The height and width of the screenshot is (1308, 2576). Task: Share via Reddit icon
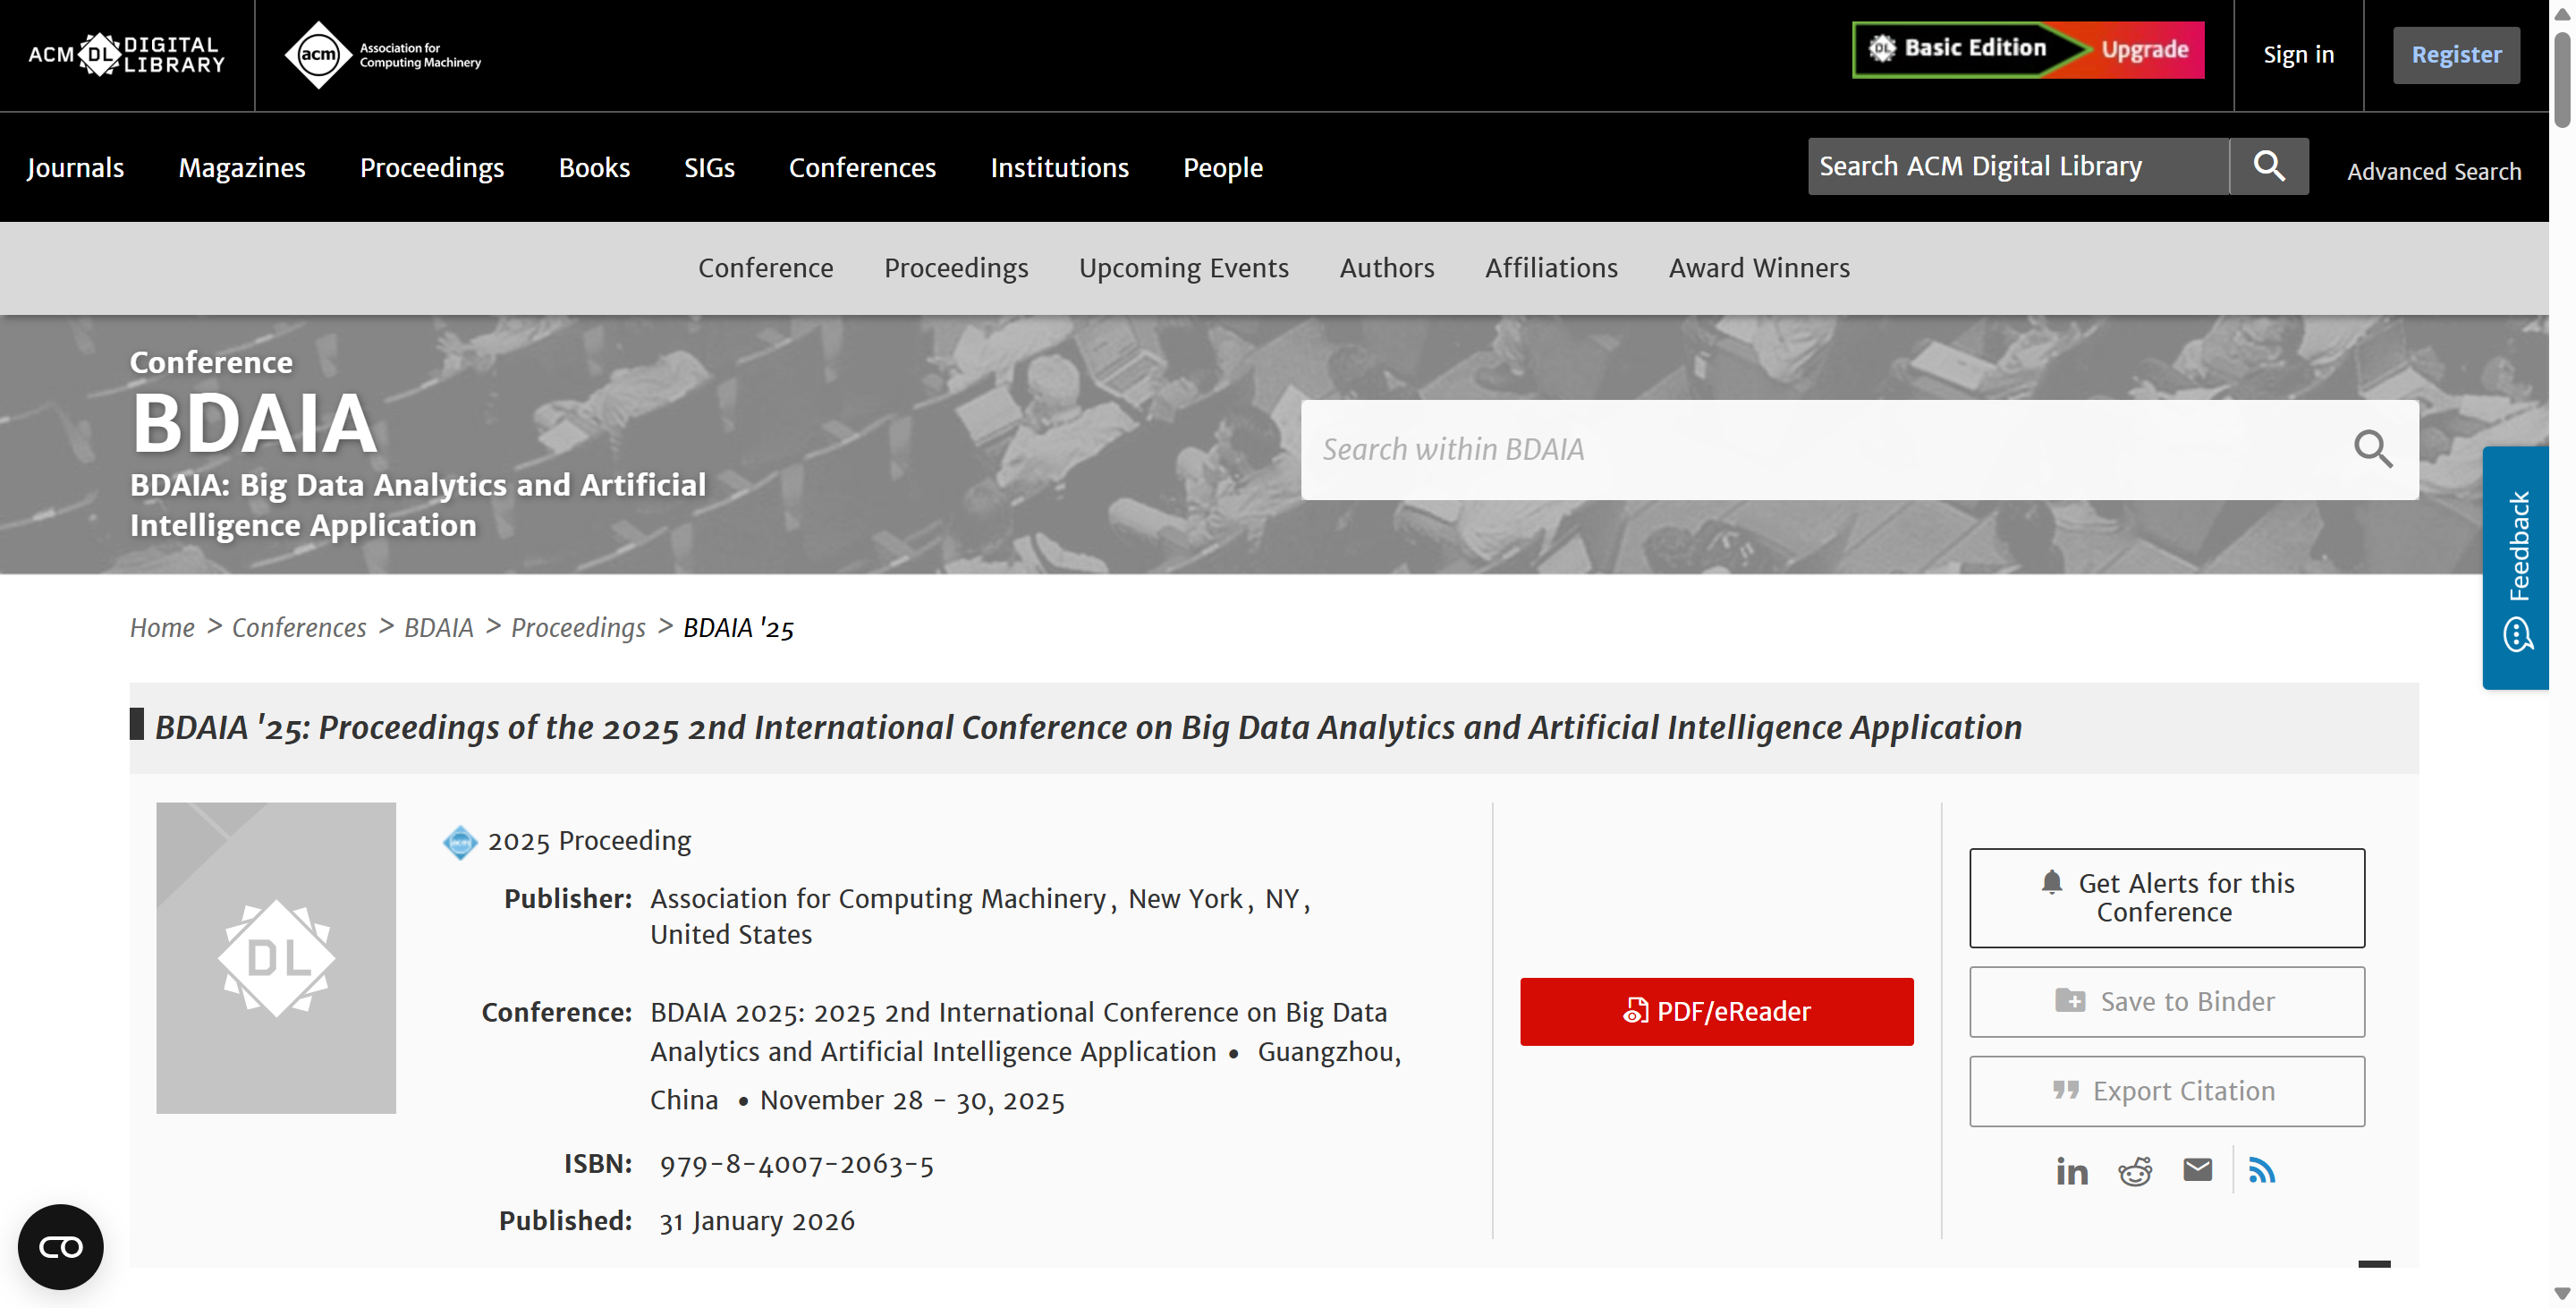pyautogui.click(x=2134, y=1171)
